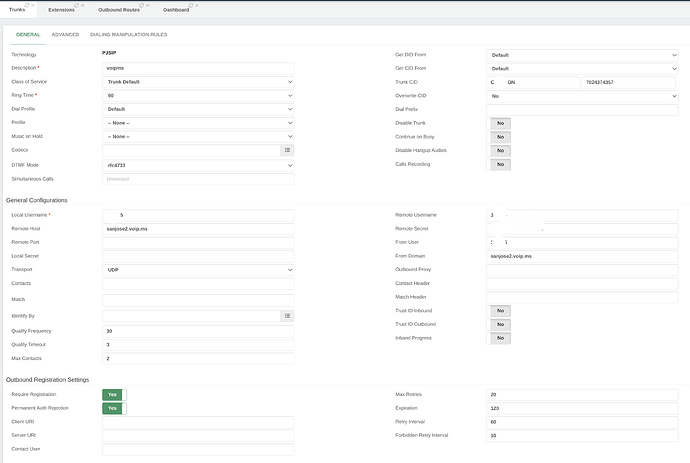Screen dimensions: 690x463
Task: Click the refresh icon on Extensions tab
Action: coord(77,5)
